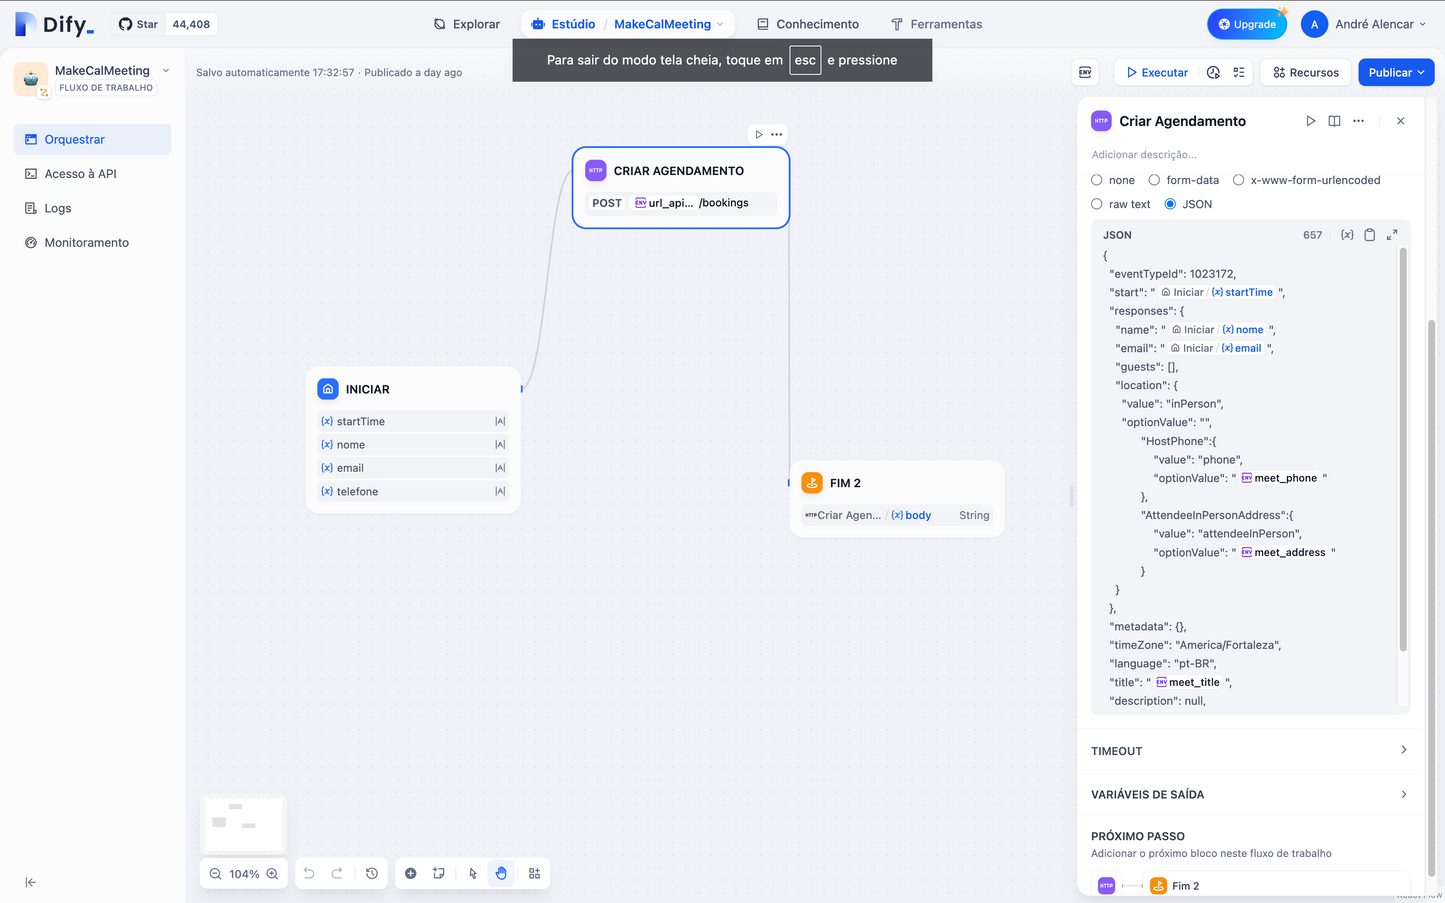This screenshot has height=903, width=1445.
Task: Add a new block with plus icon
Action: pos(411,874)
